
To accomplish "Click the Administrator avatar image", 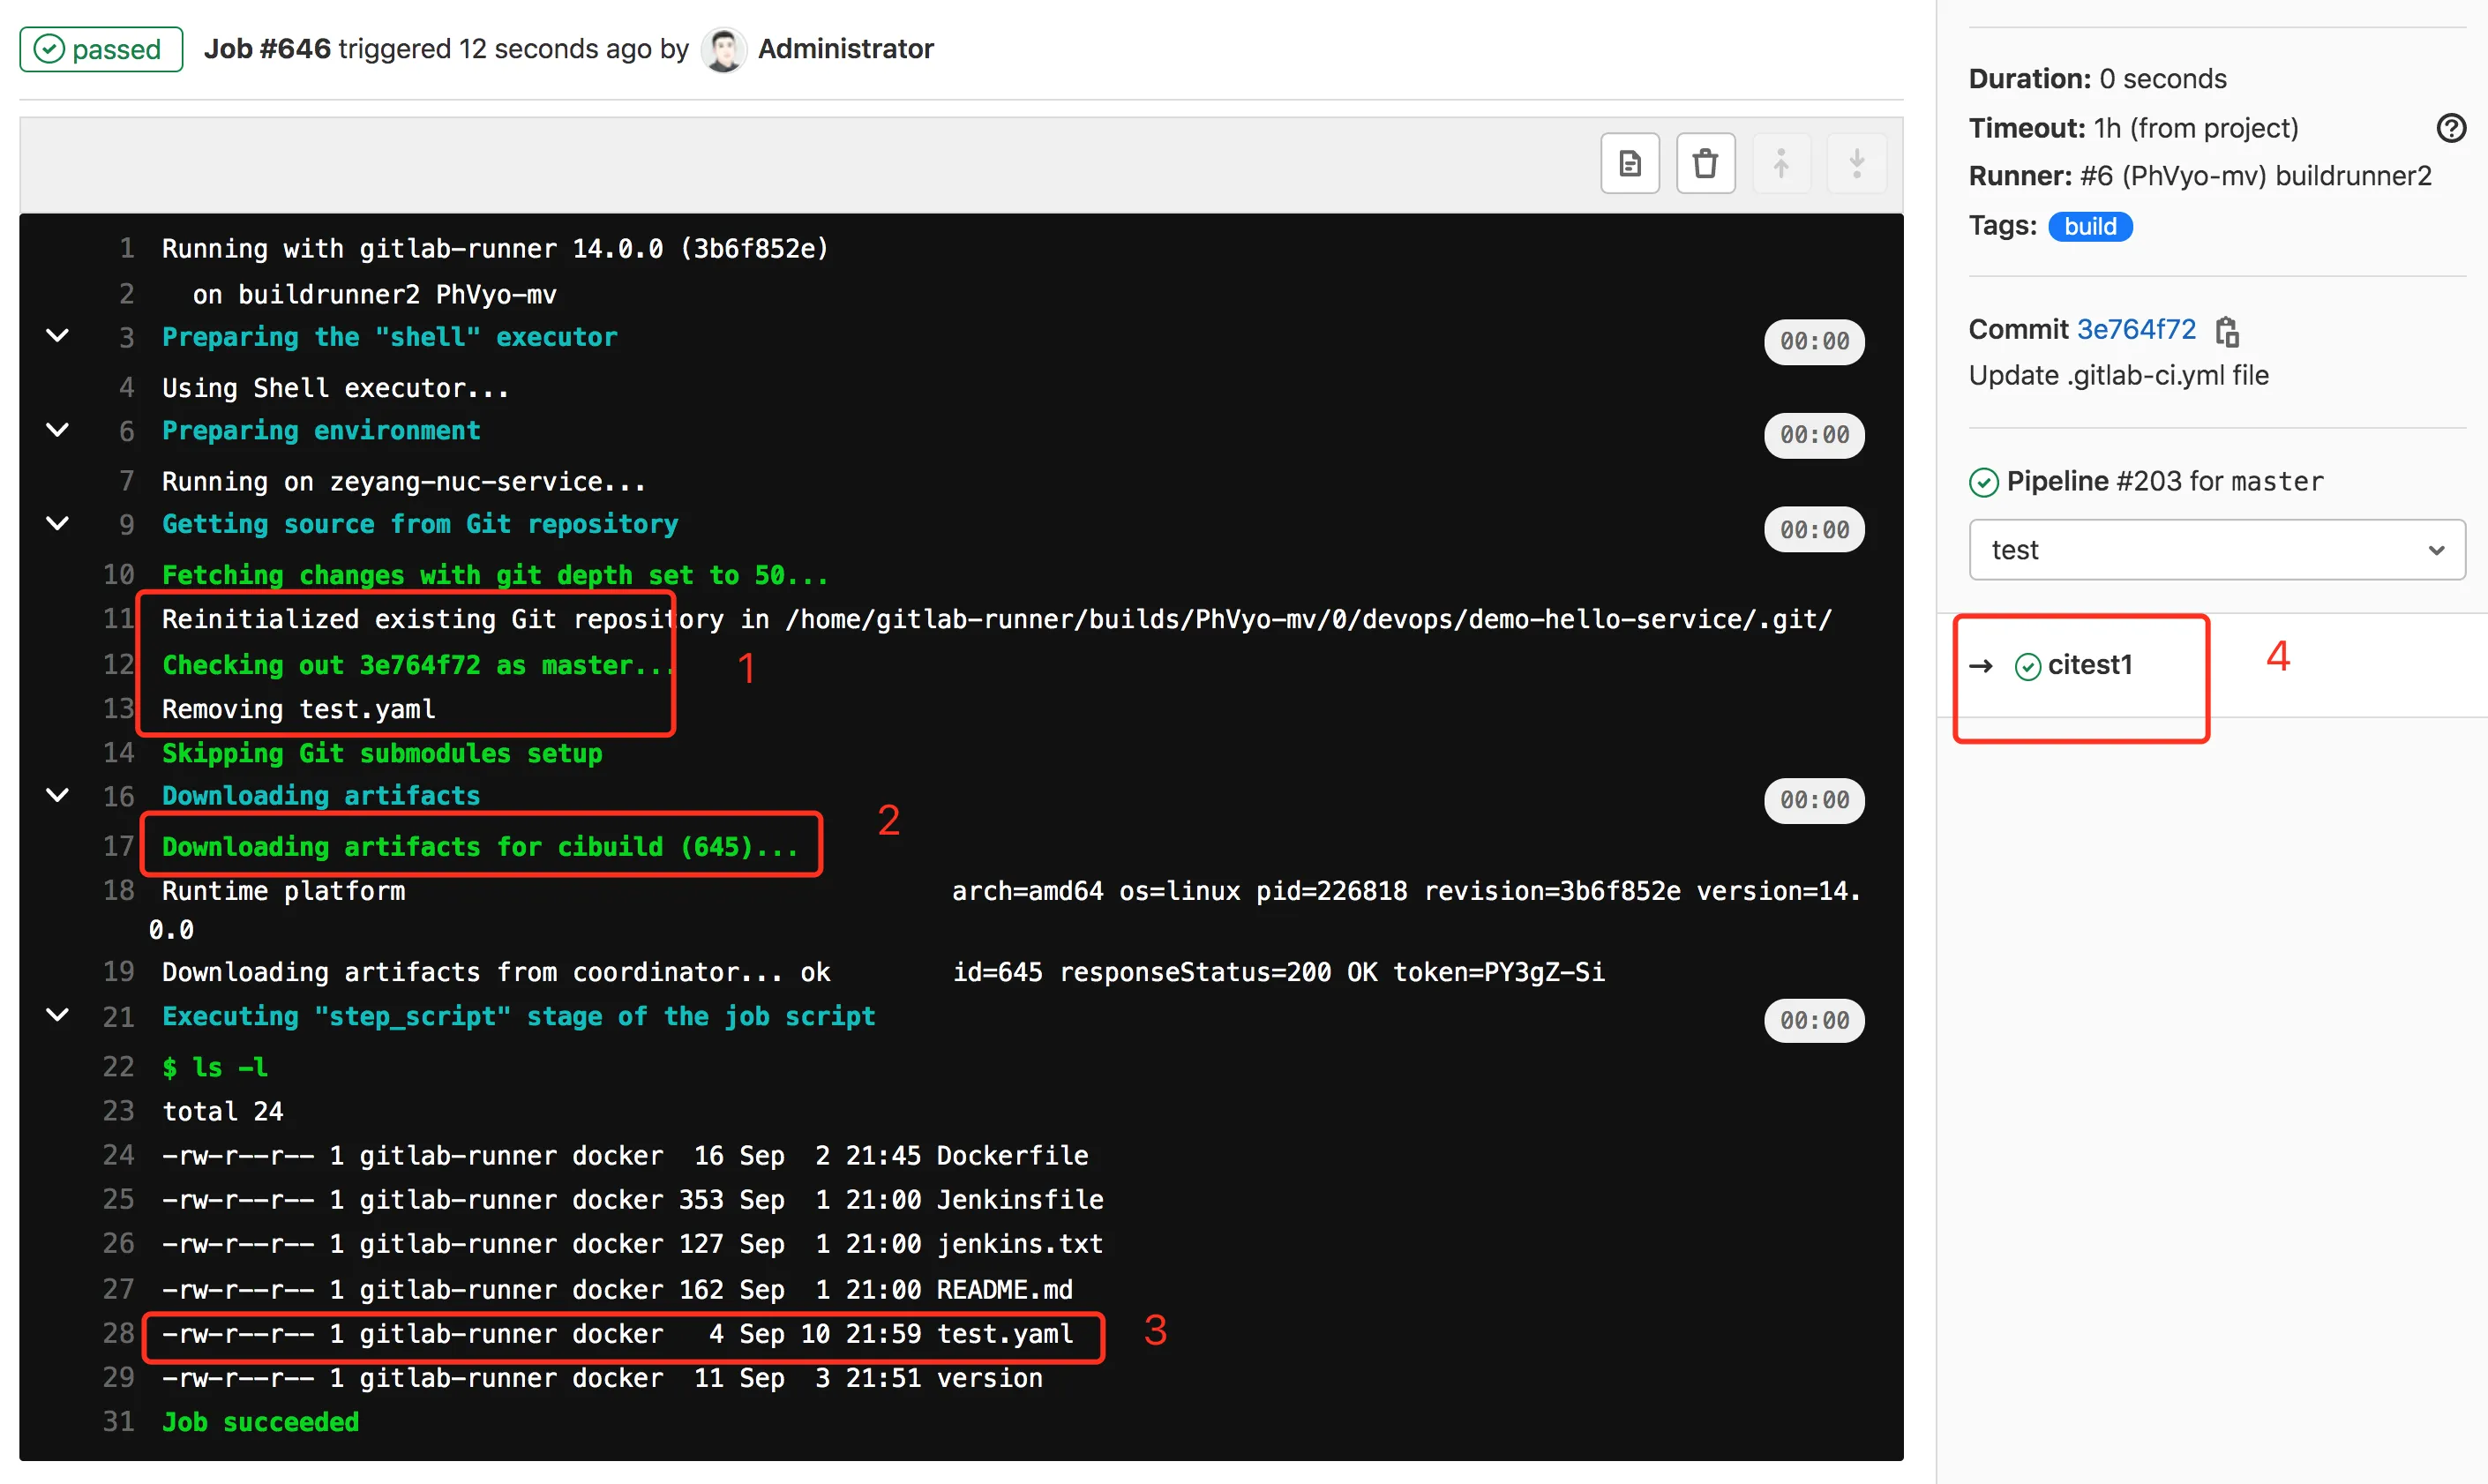I will 723,49.
